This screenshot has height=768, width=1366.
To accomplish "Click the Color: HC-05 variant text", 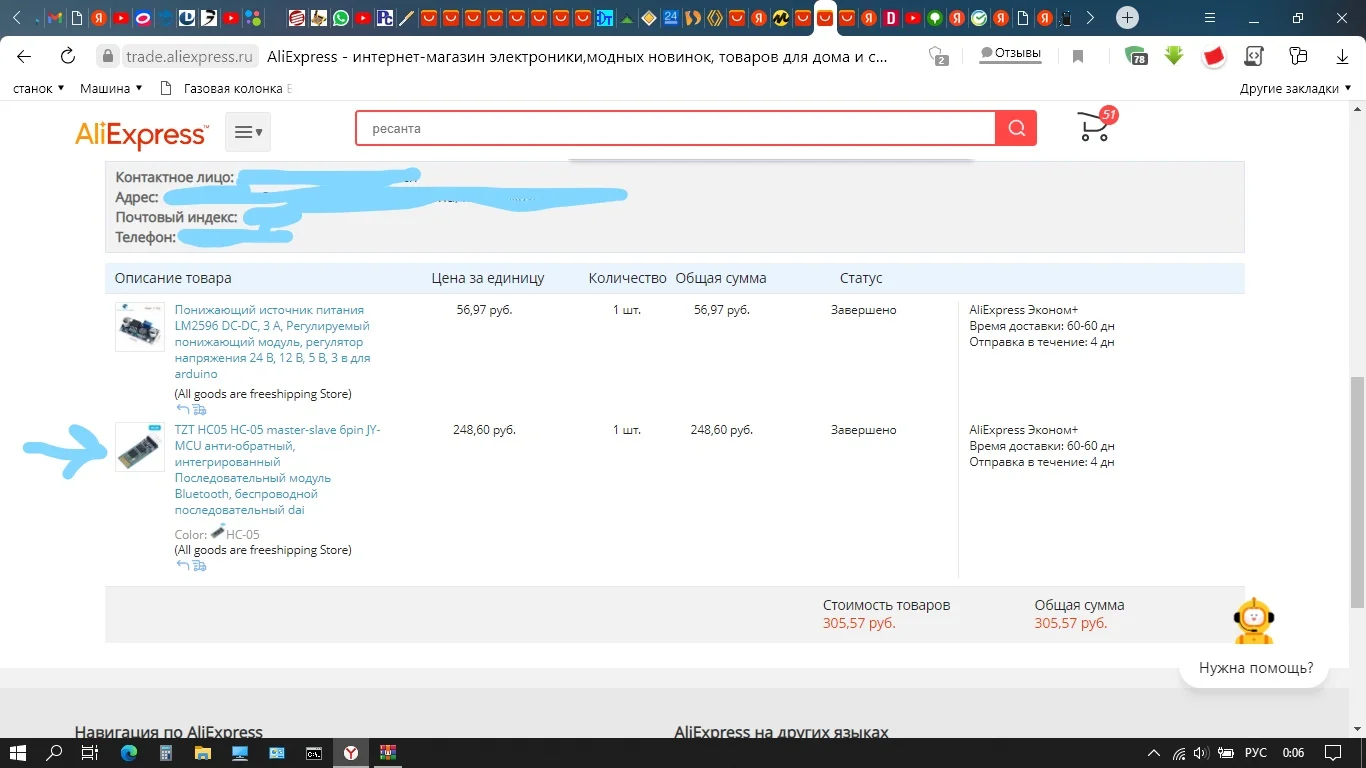I will pos(217,534).
